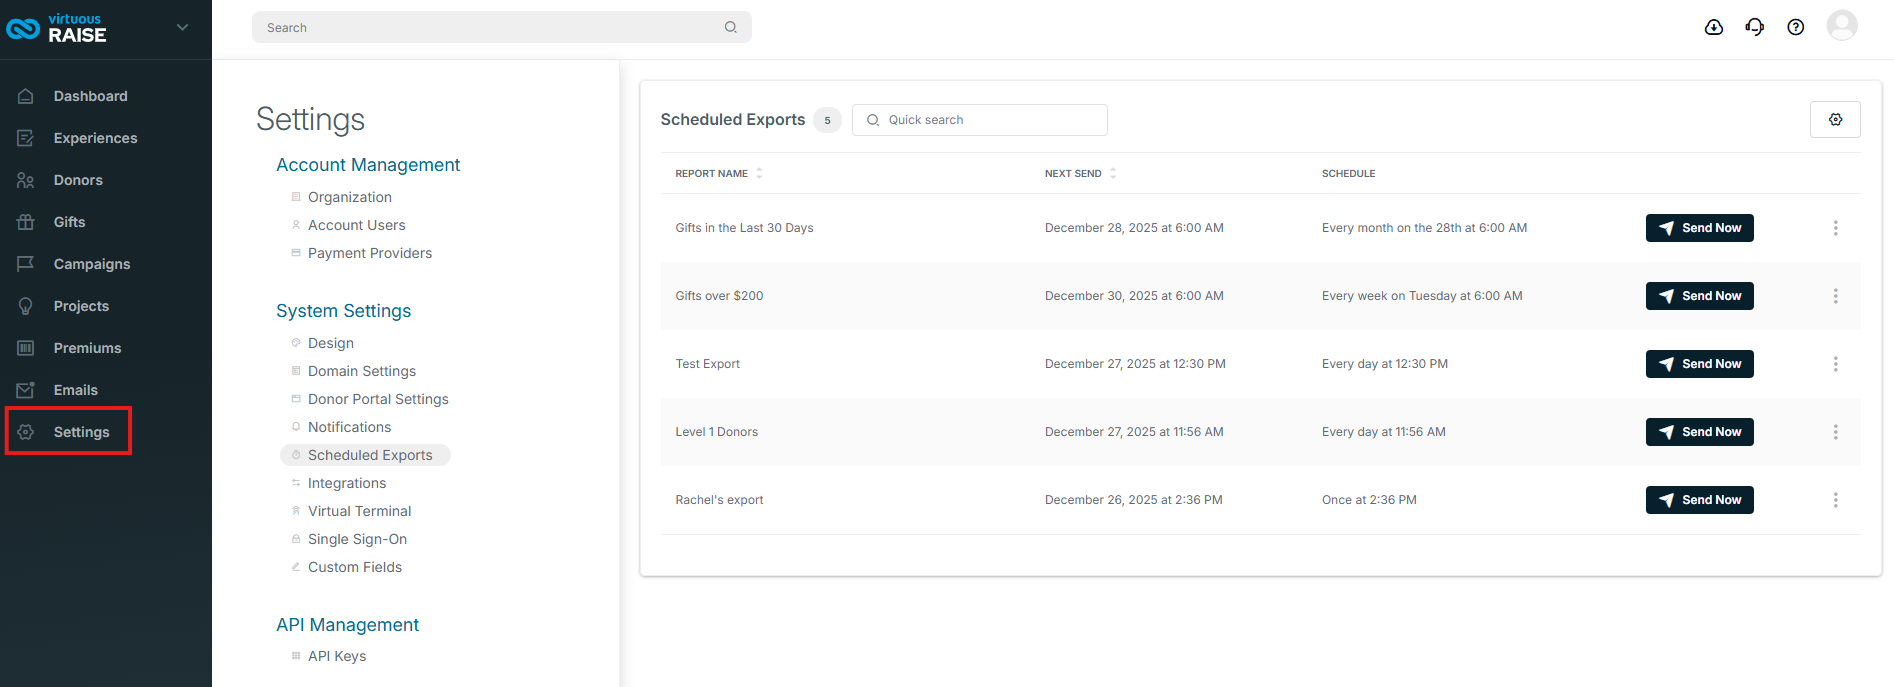This screenshot has height=687, width=1894.
Task: Open Organization settings
Action: (349, 197)
